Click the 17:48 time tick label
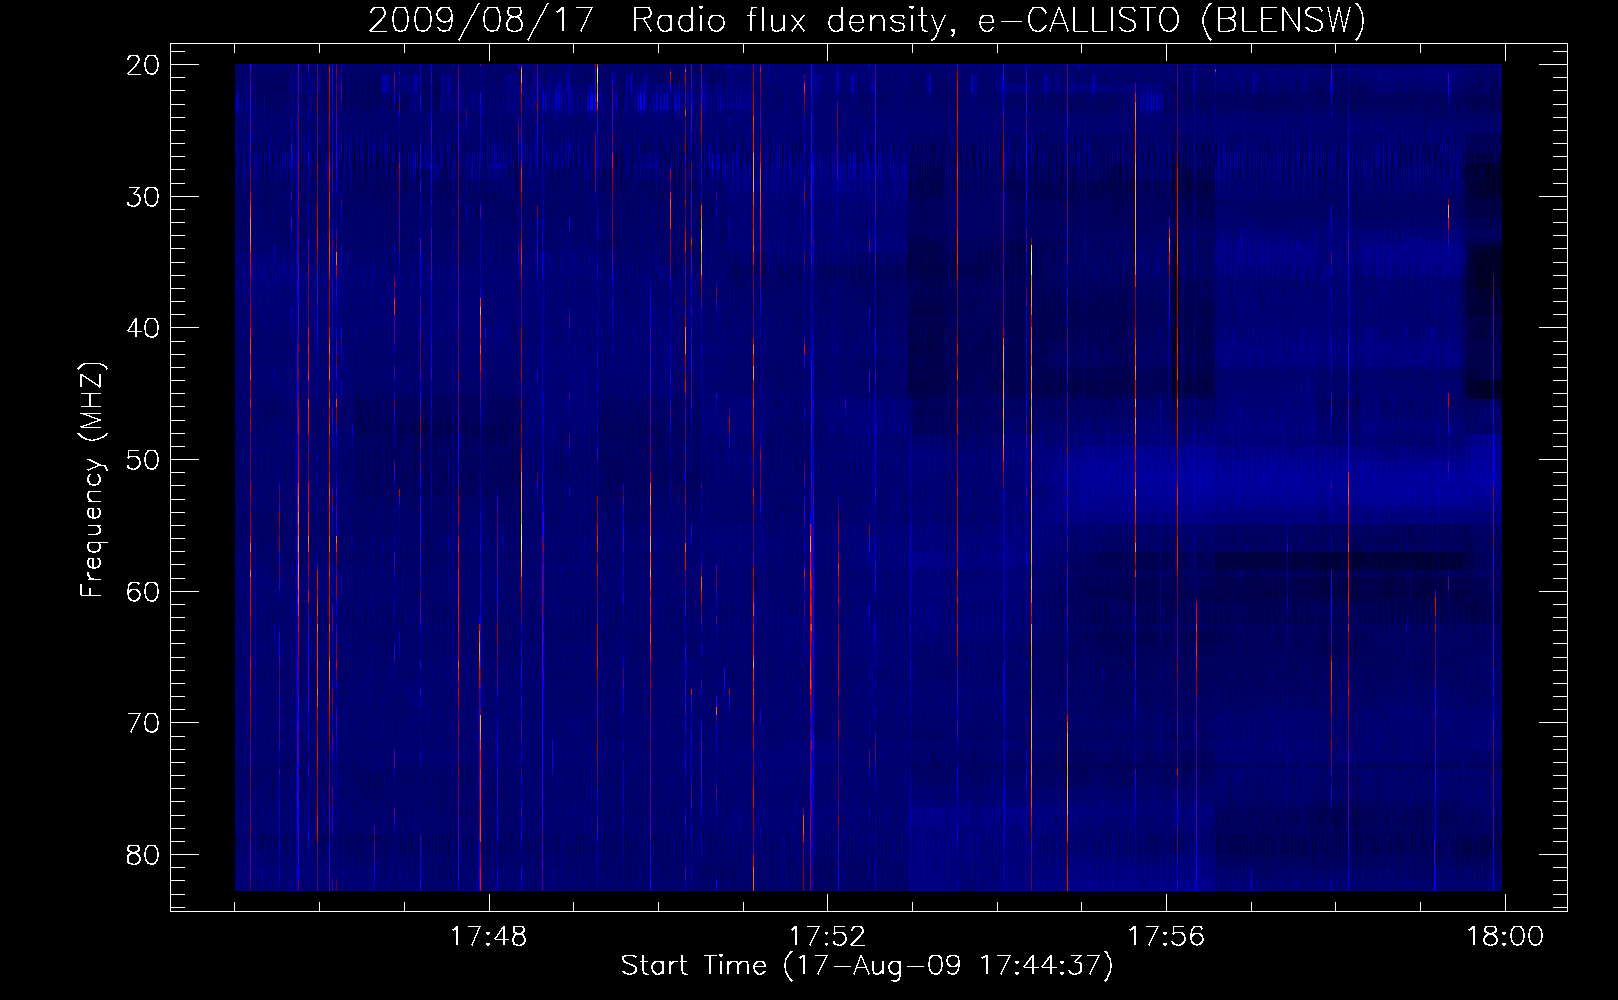Viewport: 1618px width, 1000px height. coord(488,937)
